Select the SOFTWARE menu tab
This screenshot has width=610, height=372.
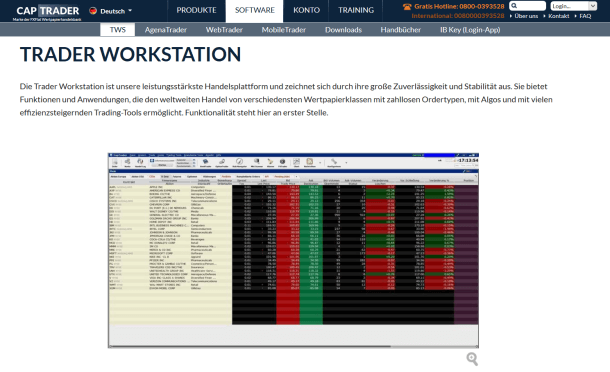[x=254, y=11]
